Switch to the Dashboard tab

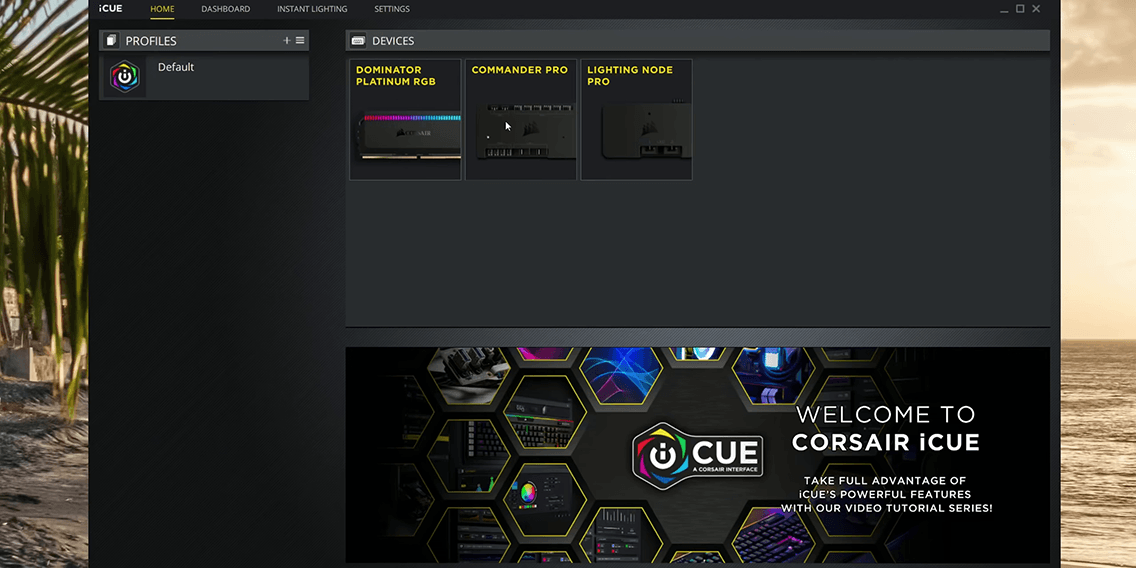click(225, 9)
